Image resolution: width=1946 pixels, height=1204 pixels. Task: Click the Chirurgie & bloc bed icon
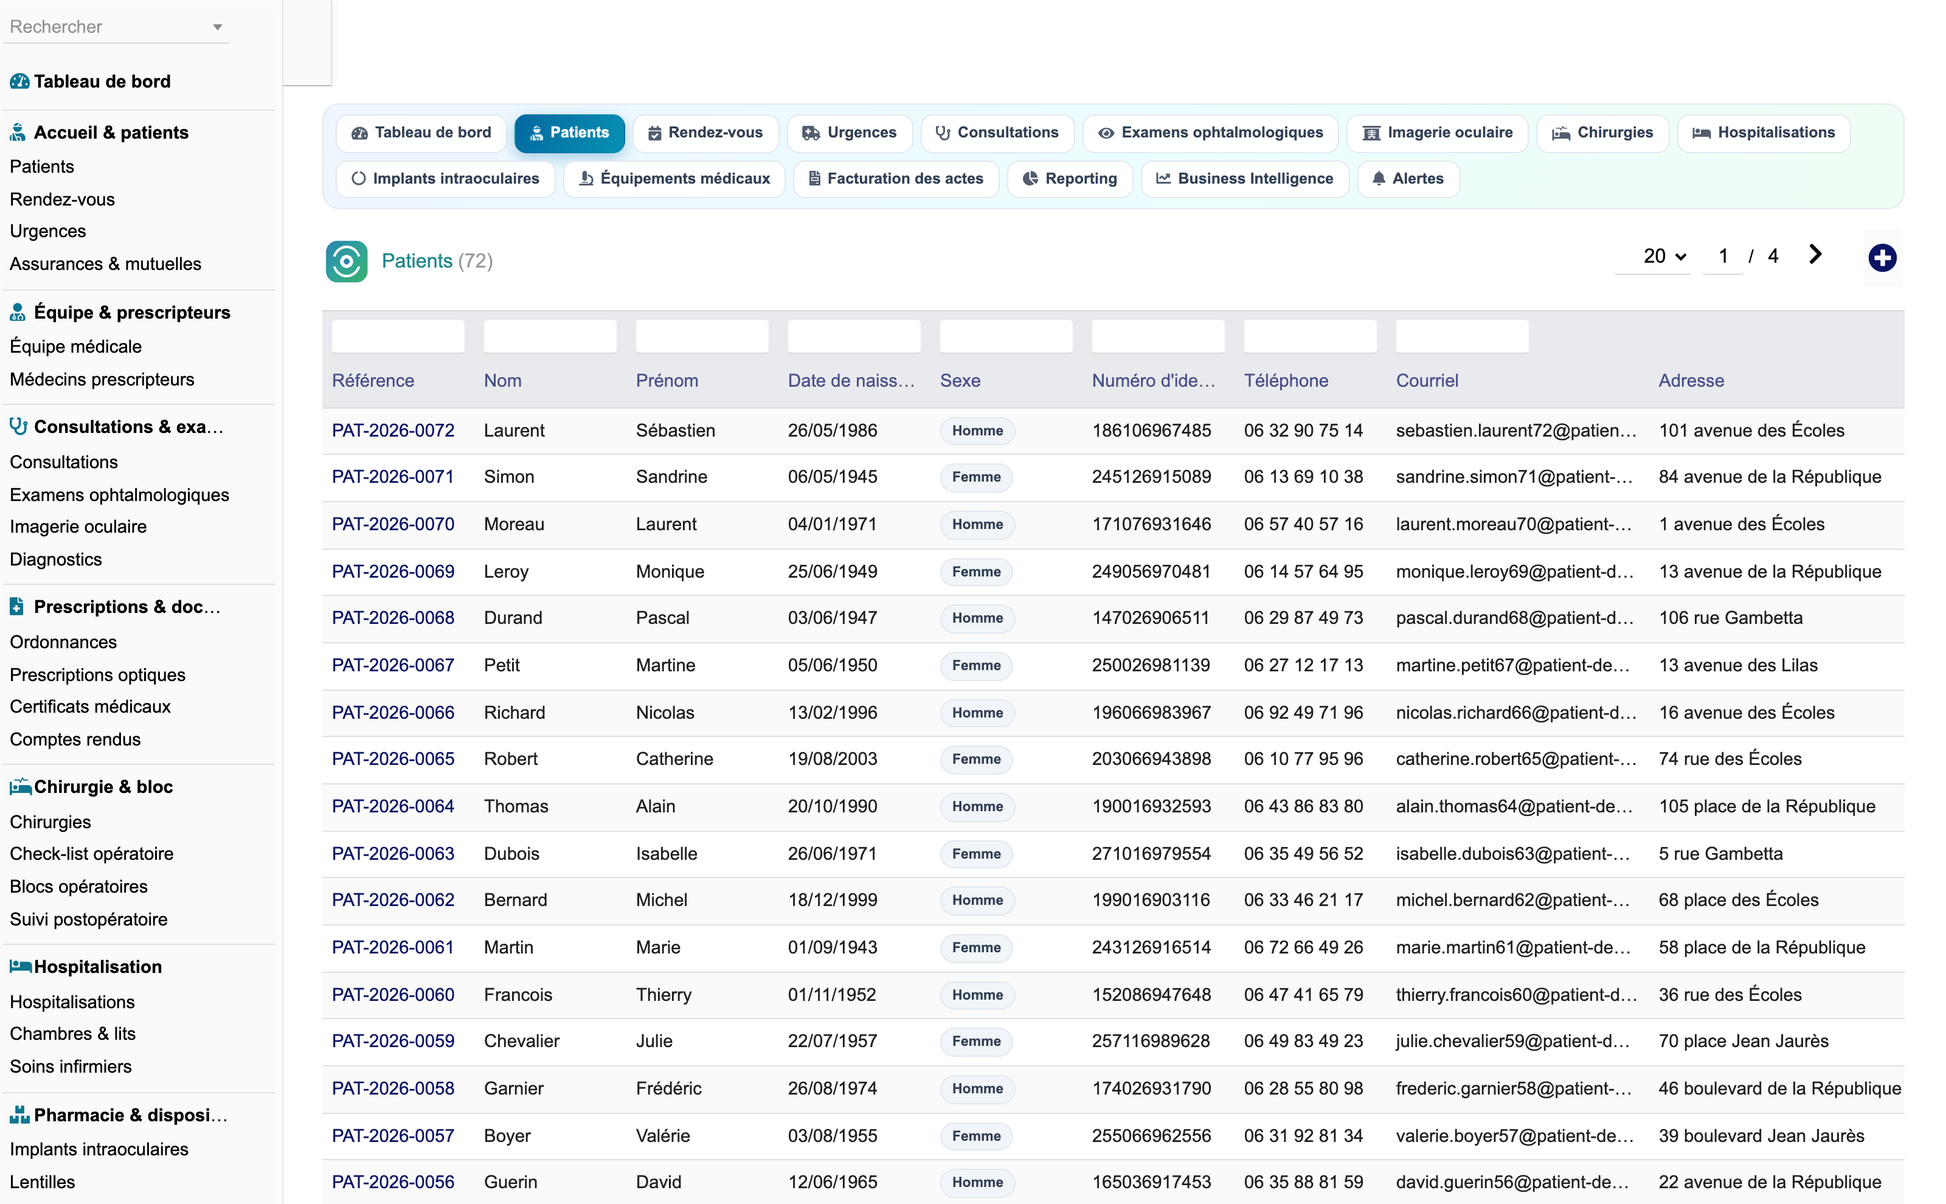(x=20, y=786)
